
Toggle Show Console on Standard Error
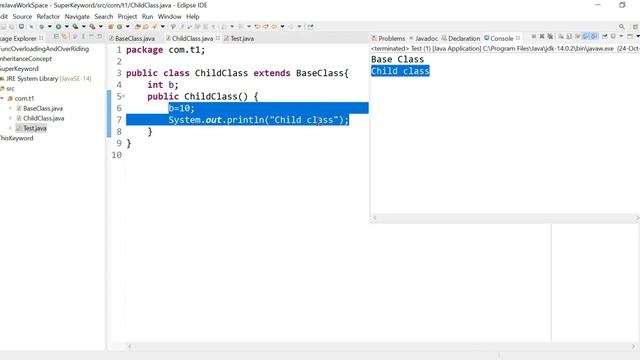pos(593,36)
